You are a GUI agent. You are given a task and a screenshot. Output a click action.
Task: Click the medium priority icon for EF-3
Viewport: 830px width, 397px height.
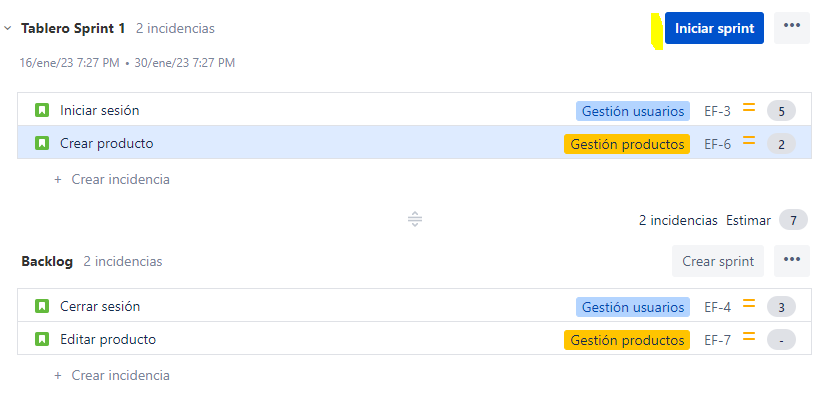pos(748,107)
